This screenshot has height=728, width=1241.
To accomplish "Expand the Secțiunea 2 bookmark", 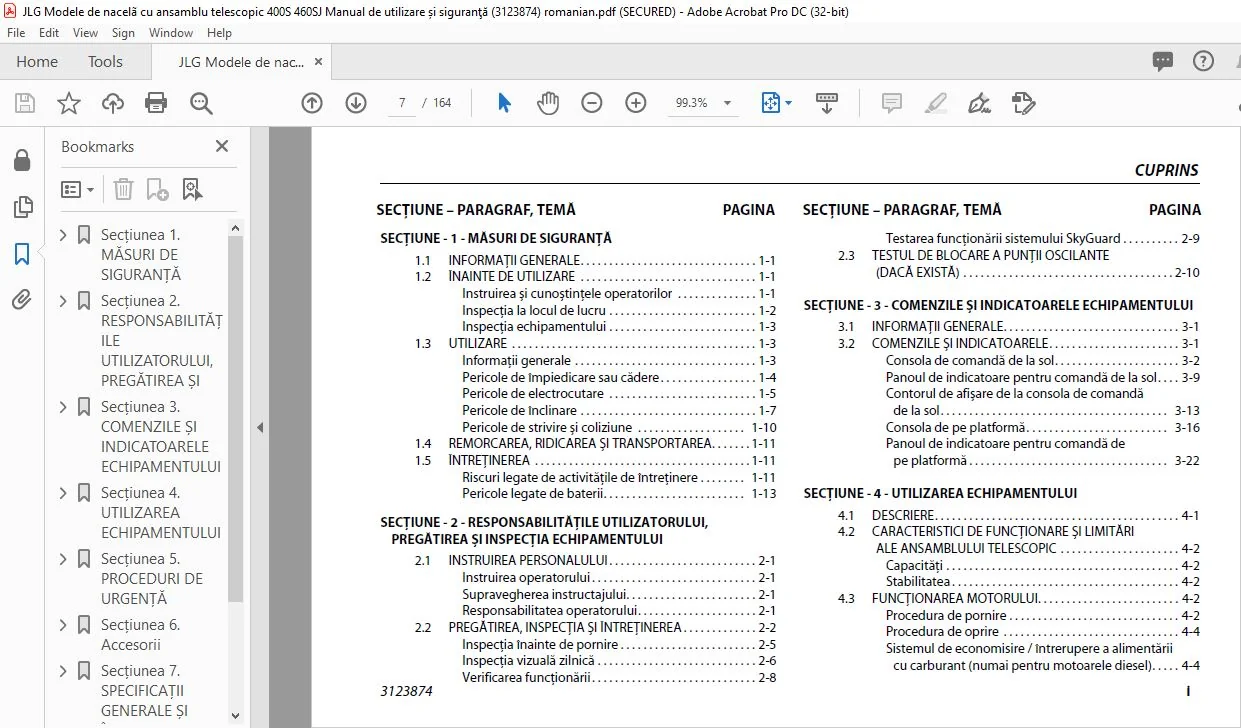I will [x=64, y=301].
